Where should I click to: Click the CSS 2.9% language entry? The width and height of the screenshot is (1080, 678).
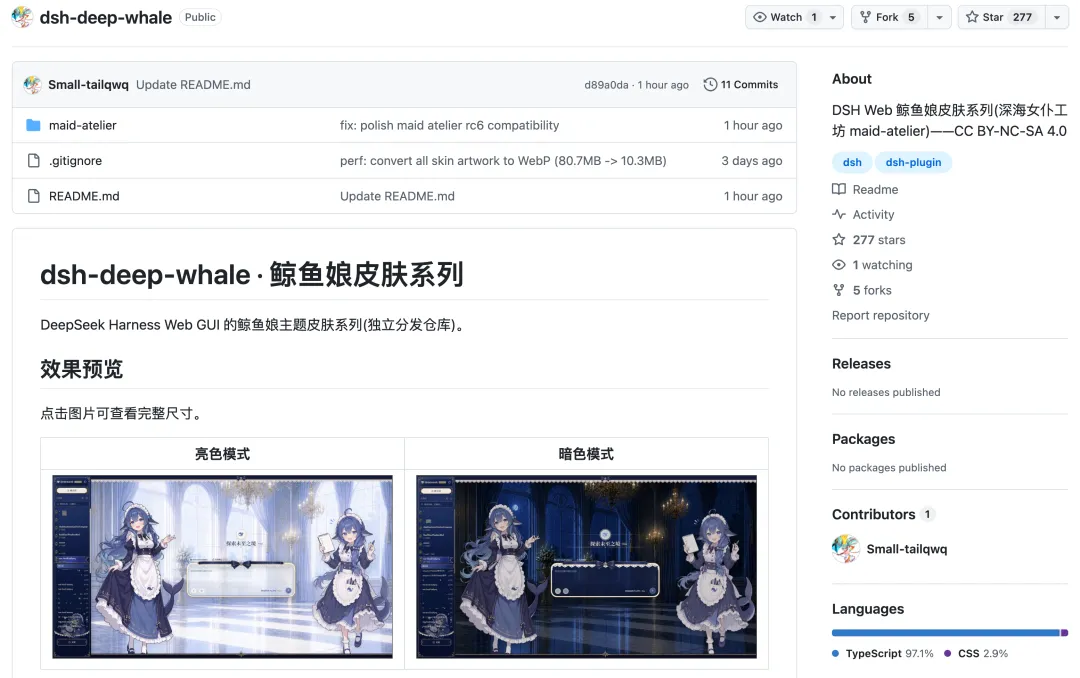pyautogui.click(x=976, y=653)
